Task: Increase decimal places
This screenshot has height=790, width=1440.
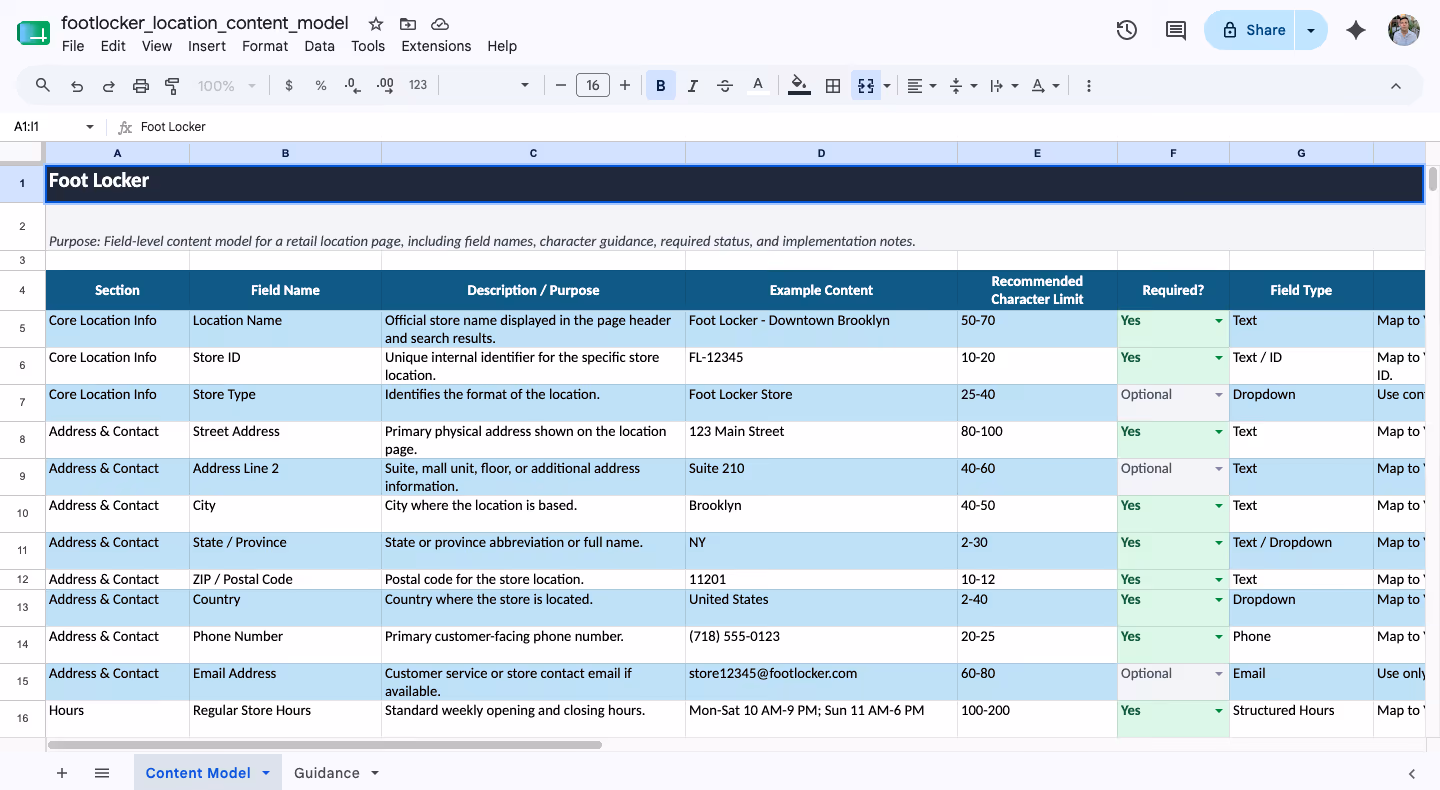Action: click(385, 86)
